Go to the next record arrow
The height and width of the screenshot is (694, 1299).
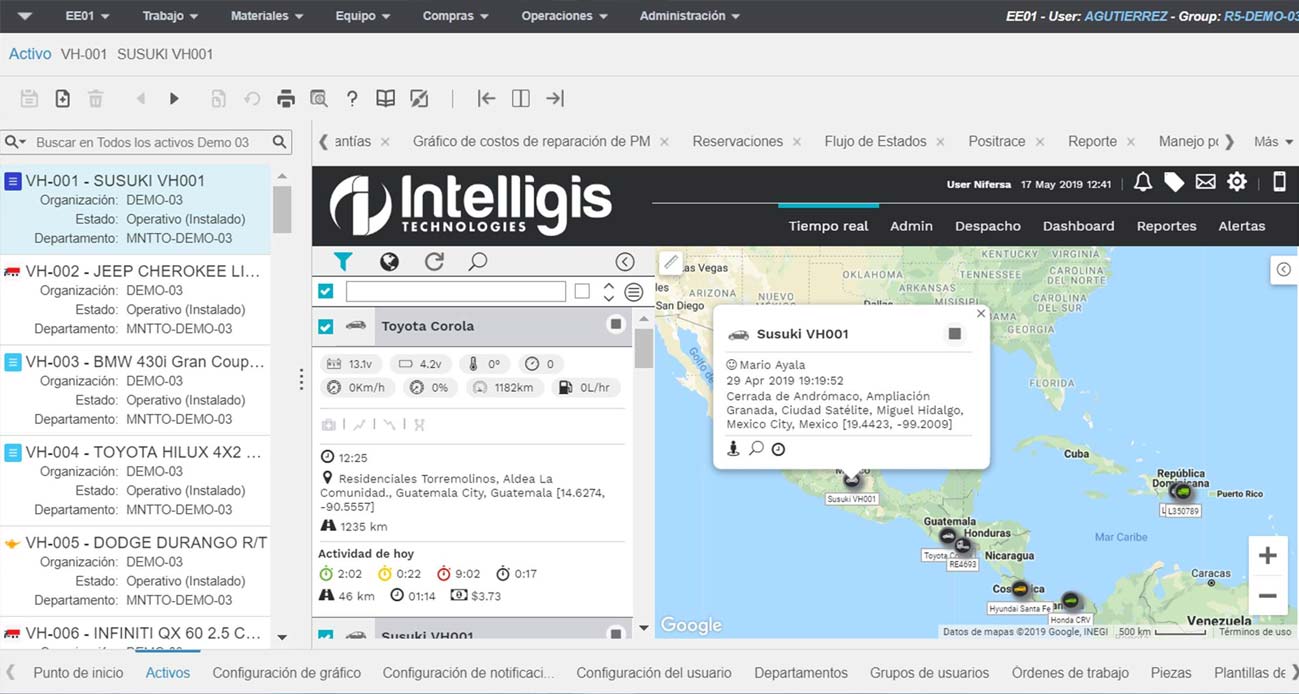[x=174, y=98]
